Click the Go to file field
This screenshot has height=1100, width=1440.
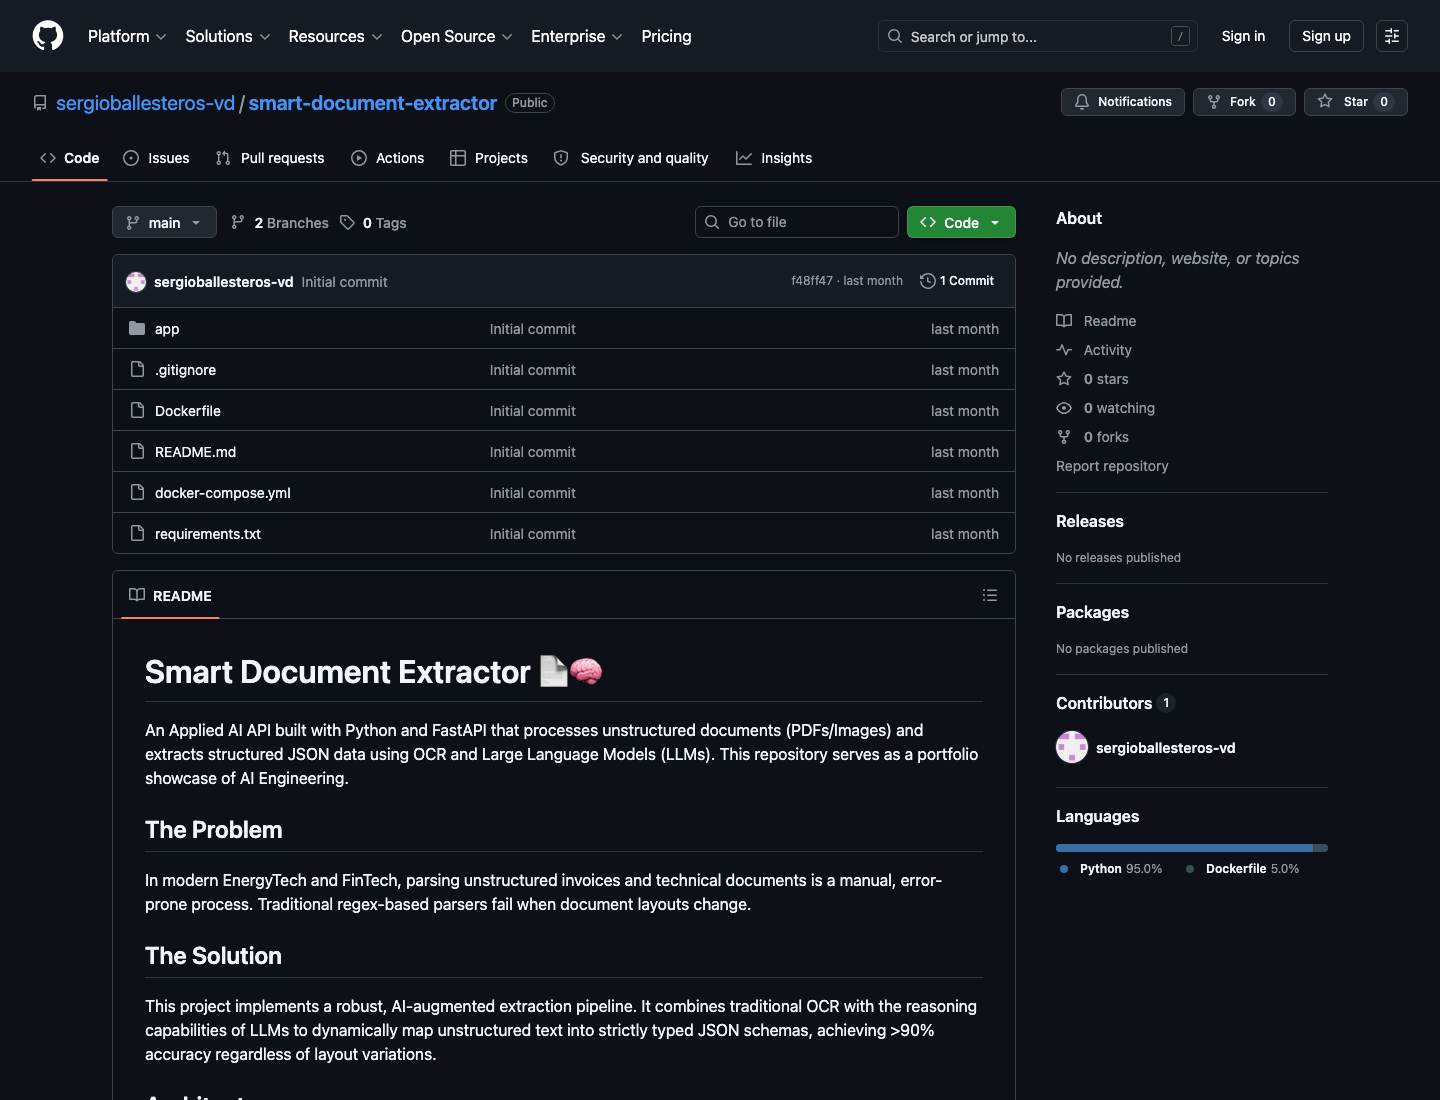coord(797,222)
